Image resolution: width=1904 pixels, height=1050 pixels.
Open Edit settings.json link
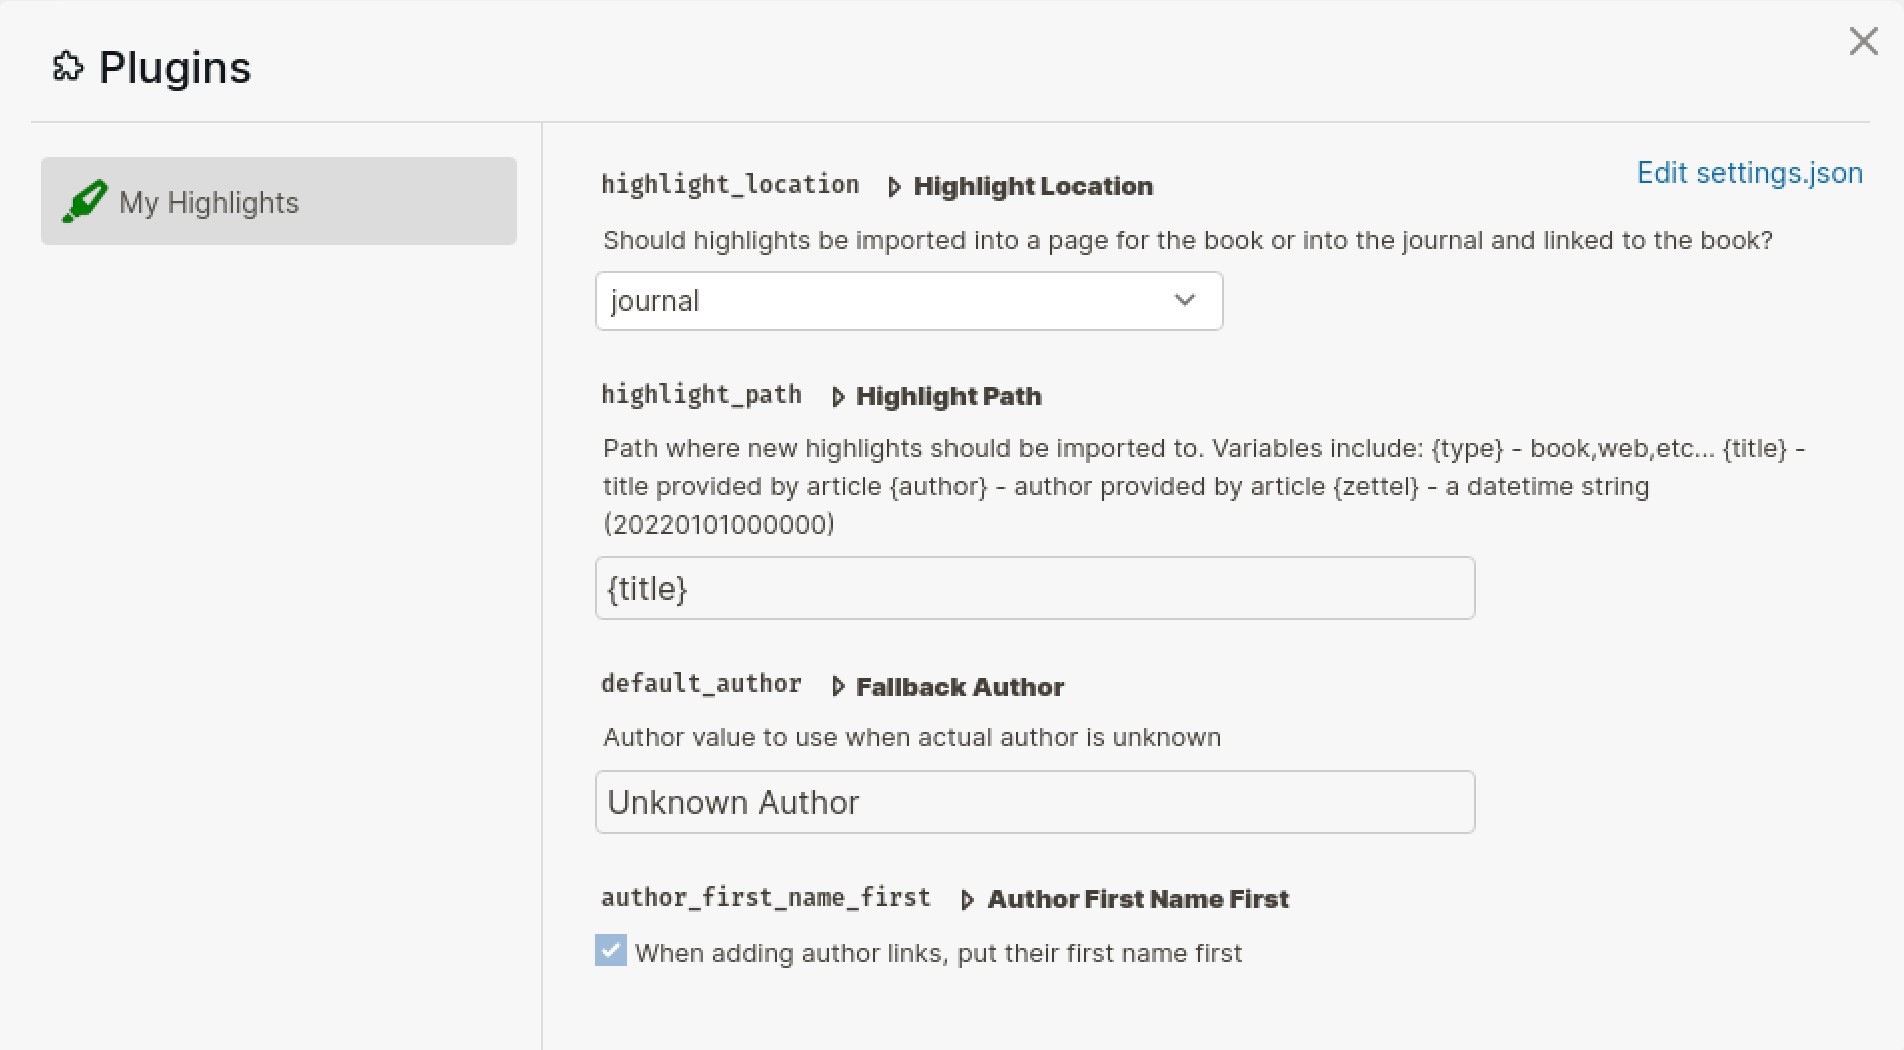[x=1749, y=173]
